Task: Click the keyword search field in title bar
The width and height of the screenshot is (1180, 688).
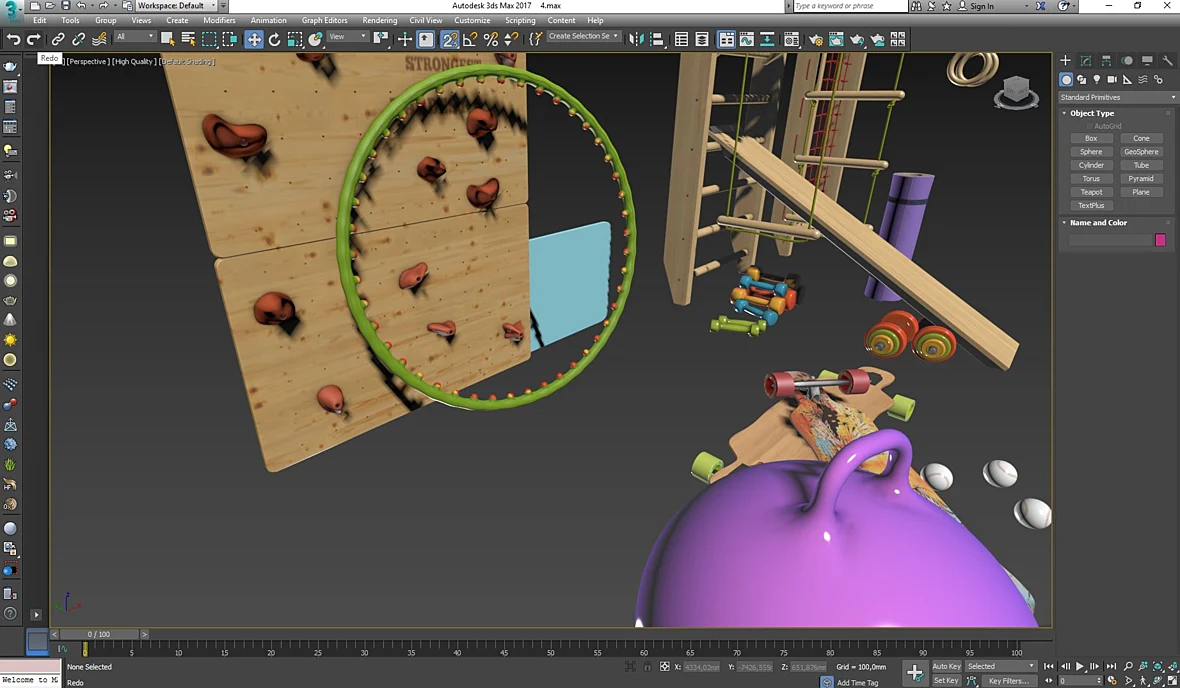Action: (x=850, y=6)
